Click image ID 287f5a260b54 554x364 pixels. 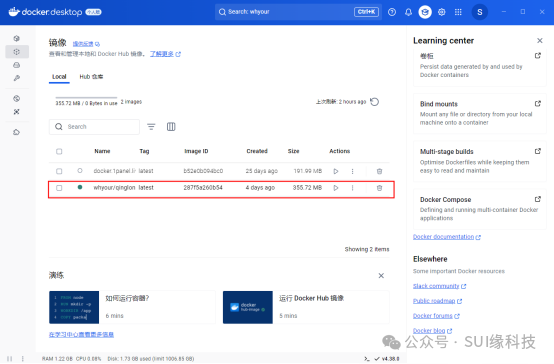203,188
